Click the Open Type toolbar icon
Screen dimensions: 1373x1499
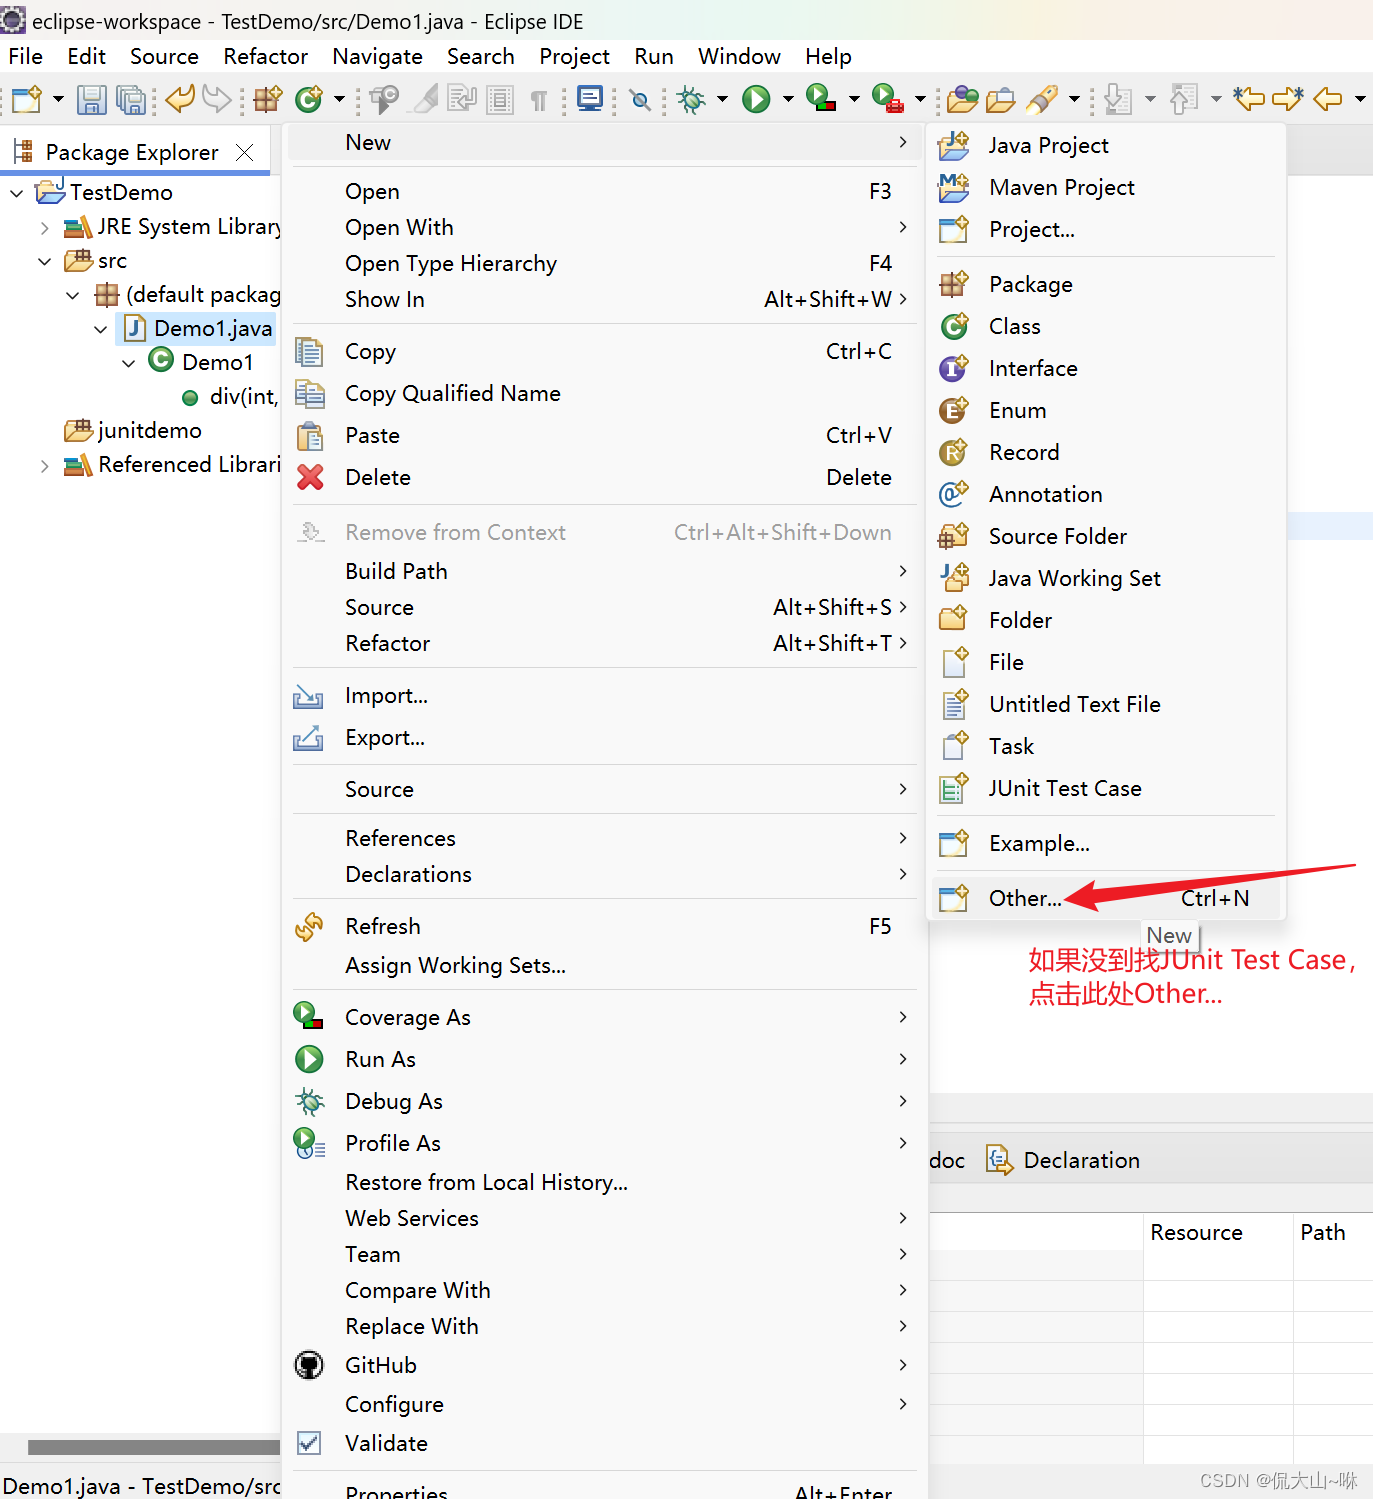point(963,99)
